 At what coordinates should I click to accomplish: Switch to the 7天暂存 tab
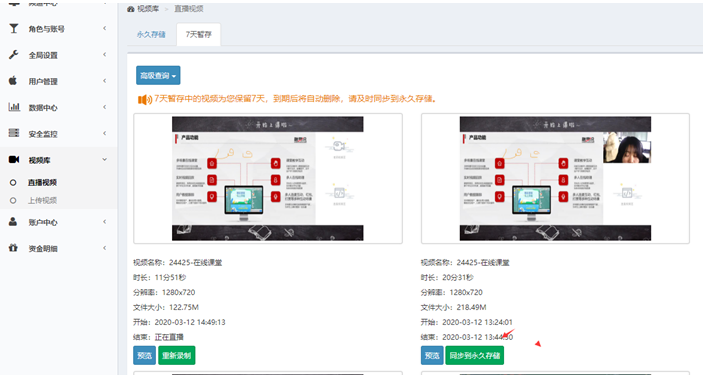click(198, 35)
